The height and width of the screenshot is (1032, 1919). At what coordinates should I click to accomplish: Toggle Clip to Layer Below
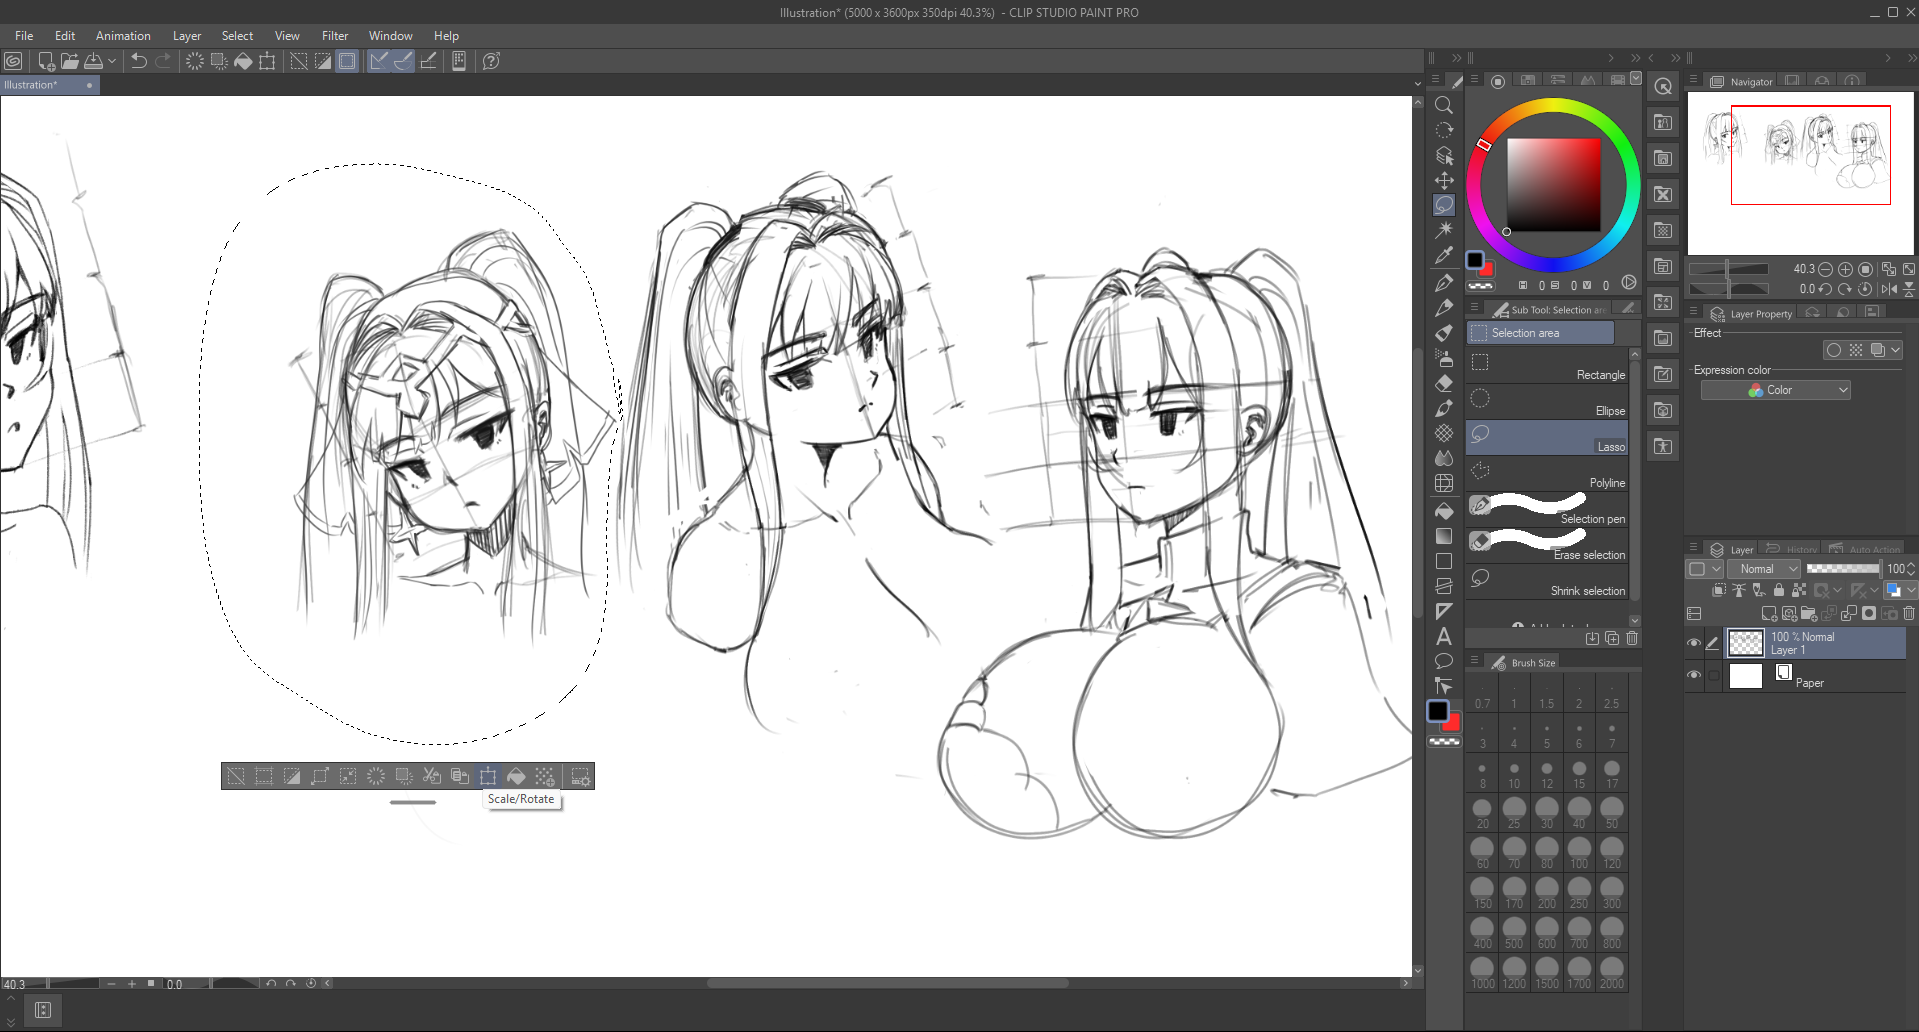[x=1719, y=591]
